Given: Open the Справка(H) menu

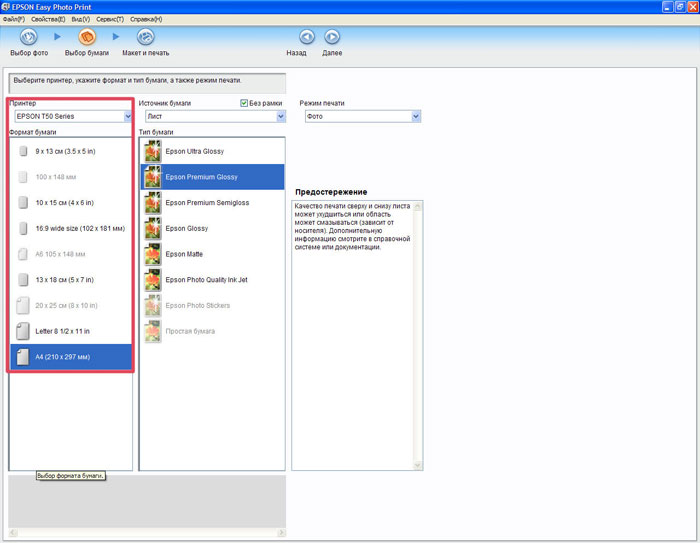Looking at the screenshot, I should (146, 19).
